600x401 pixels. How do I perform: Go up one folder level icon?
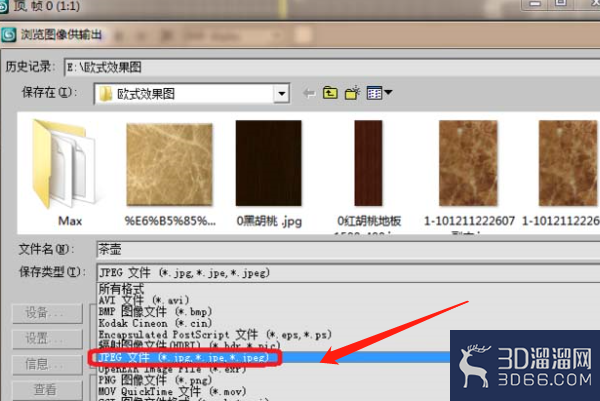pyautogui.click(x=330, y=93)
